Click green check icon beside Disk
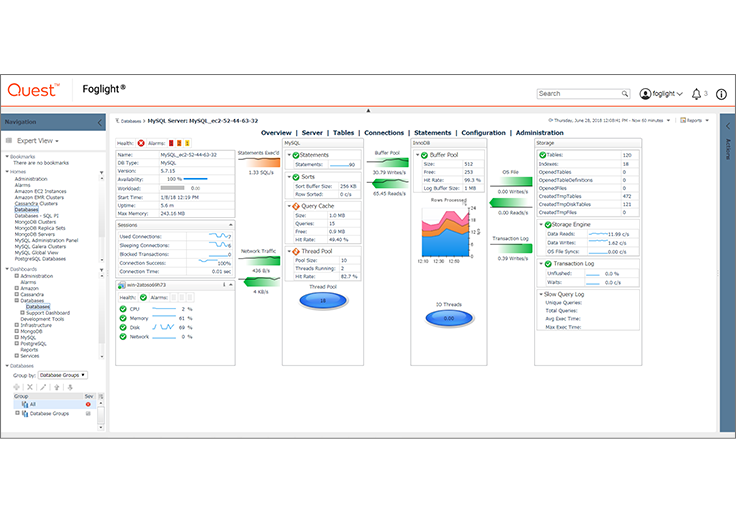 [123, 327]
